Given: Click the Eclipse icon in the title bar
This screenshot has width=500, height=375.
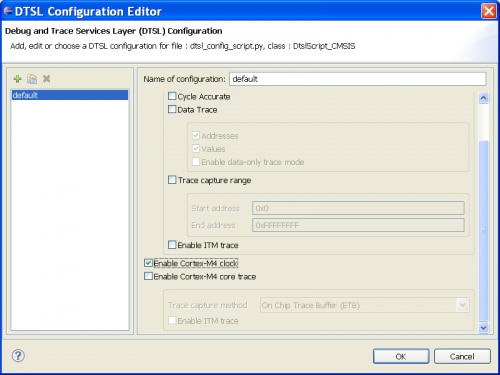Looking at the screenshot, I should coord(7,11).
